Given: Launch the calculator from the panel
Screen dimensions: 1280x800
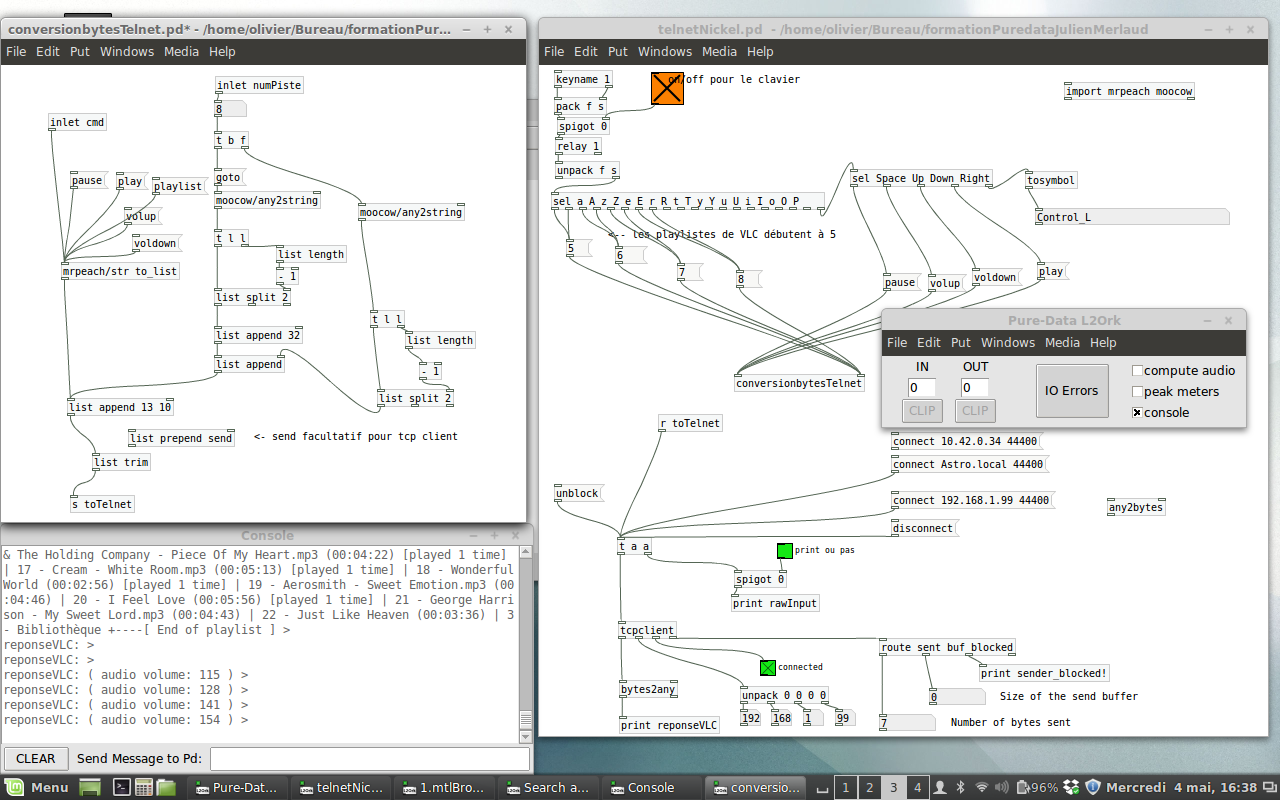Looking at the screenshot, I should [144, 787].
